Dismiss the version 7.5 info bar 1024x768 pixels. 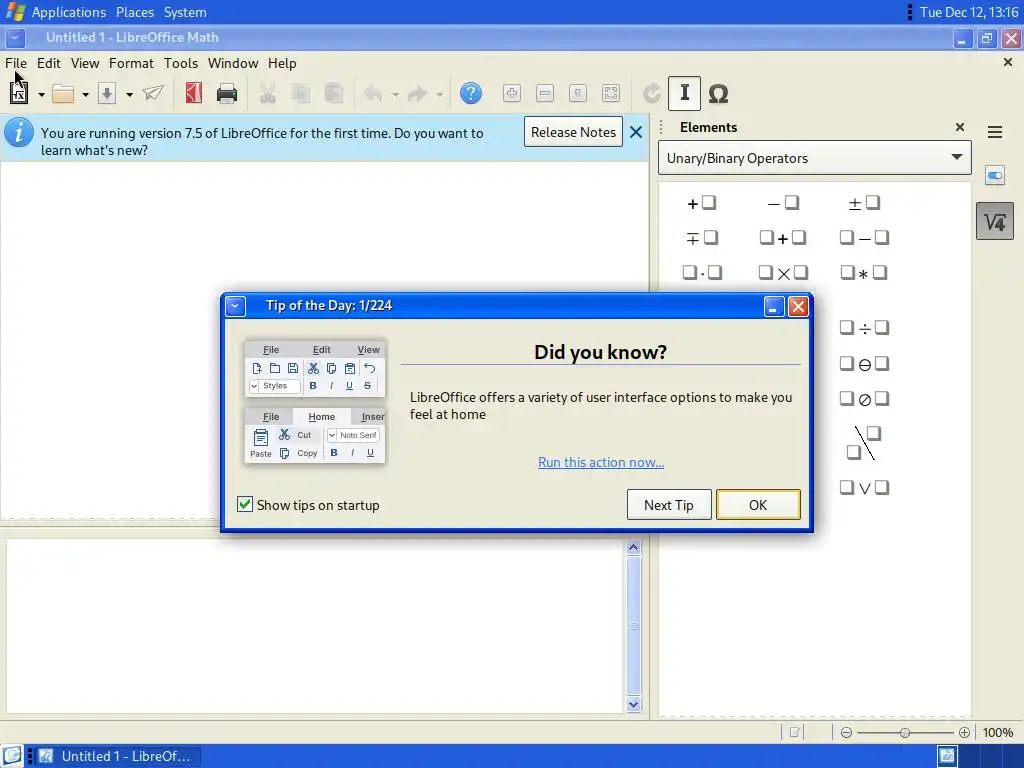(x=636, y=133)
